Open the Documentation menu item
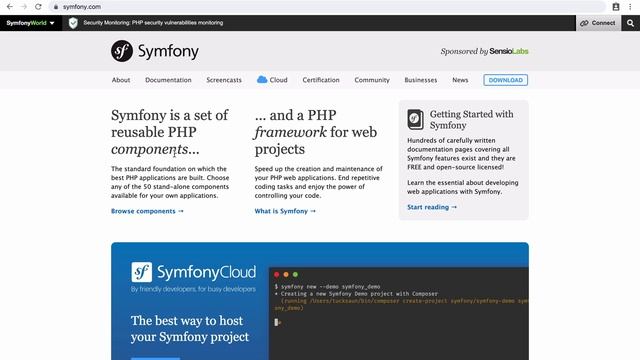 [x=168, y=80]
